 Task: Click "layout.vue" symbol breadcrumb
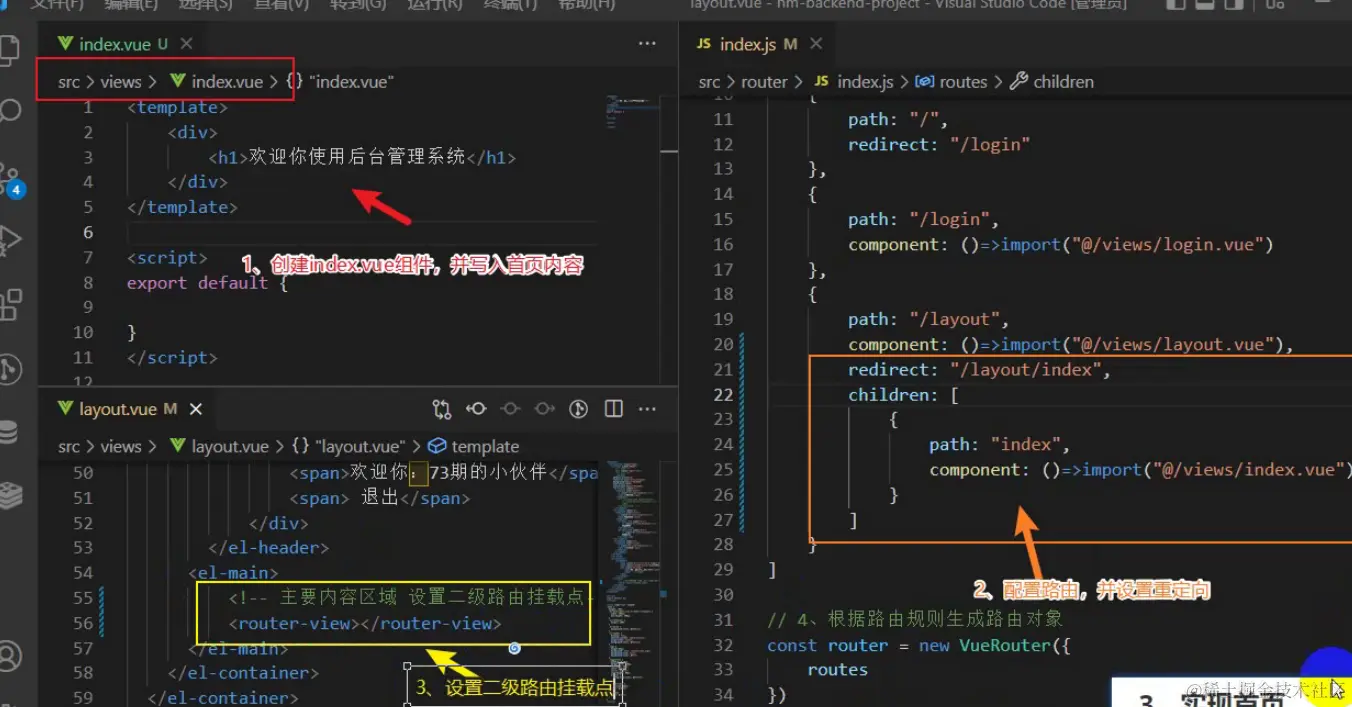pyautogui.click(x=350, y=447)
